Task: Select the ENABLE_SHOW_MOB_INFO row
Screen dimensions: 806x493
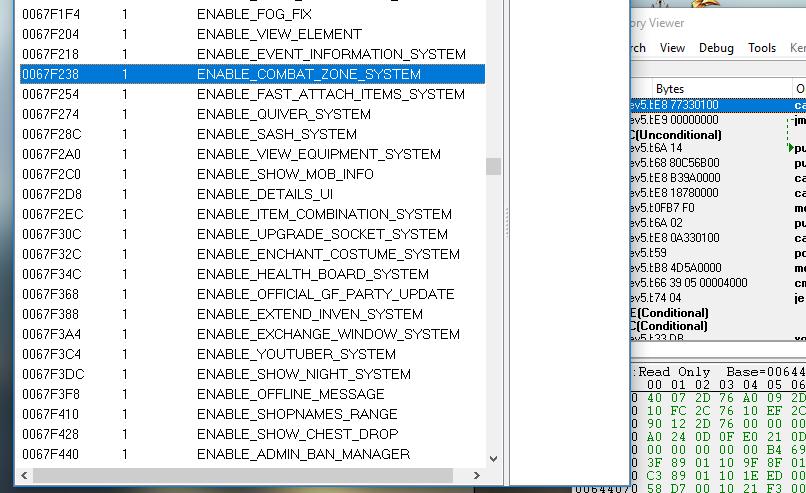Action: click(x=252, y=174)
